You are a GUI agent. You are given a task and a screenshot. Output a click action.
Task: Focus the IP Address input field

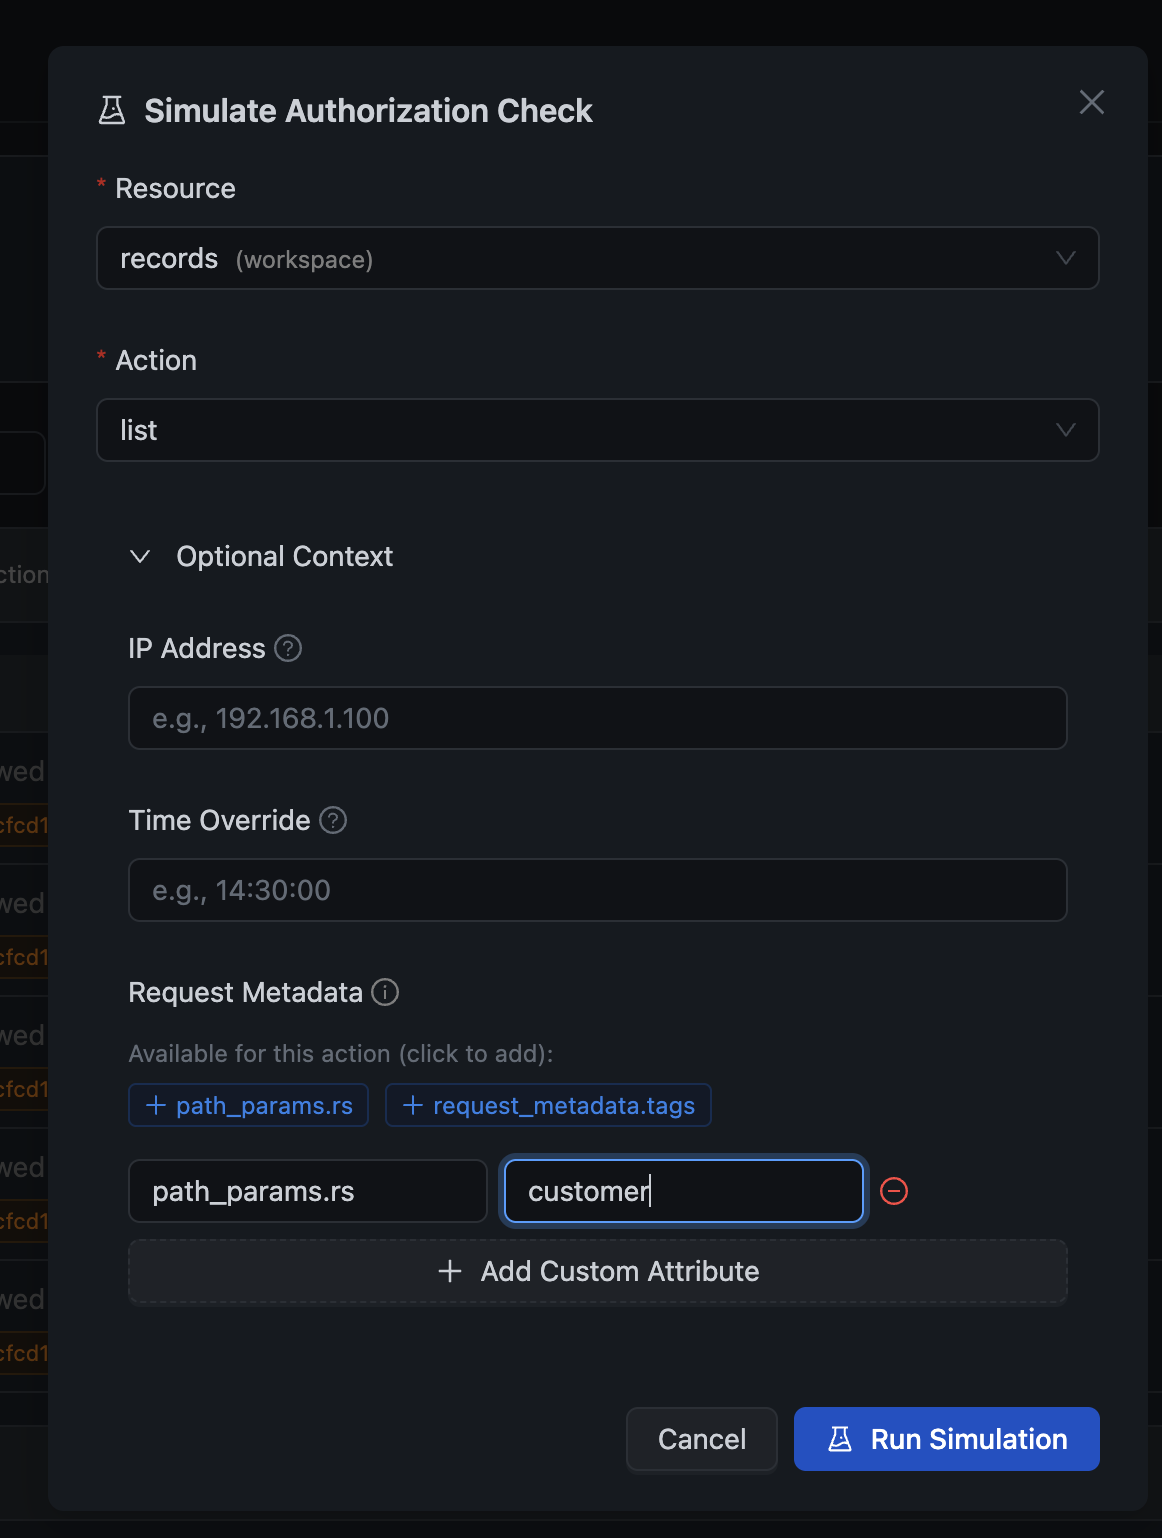click(x=597, y=719)
